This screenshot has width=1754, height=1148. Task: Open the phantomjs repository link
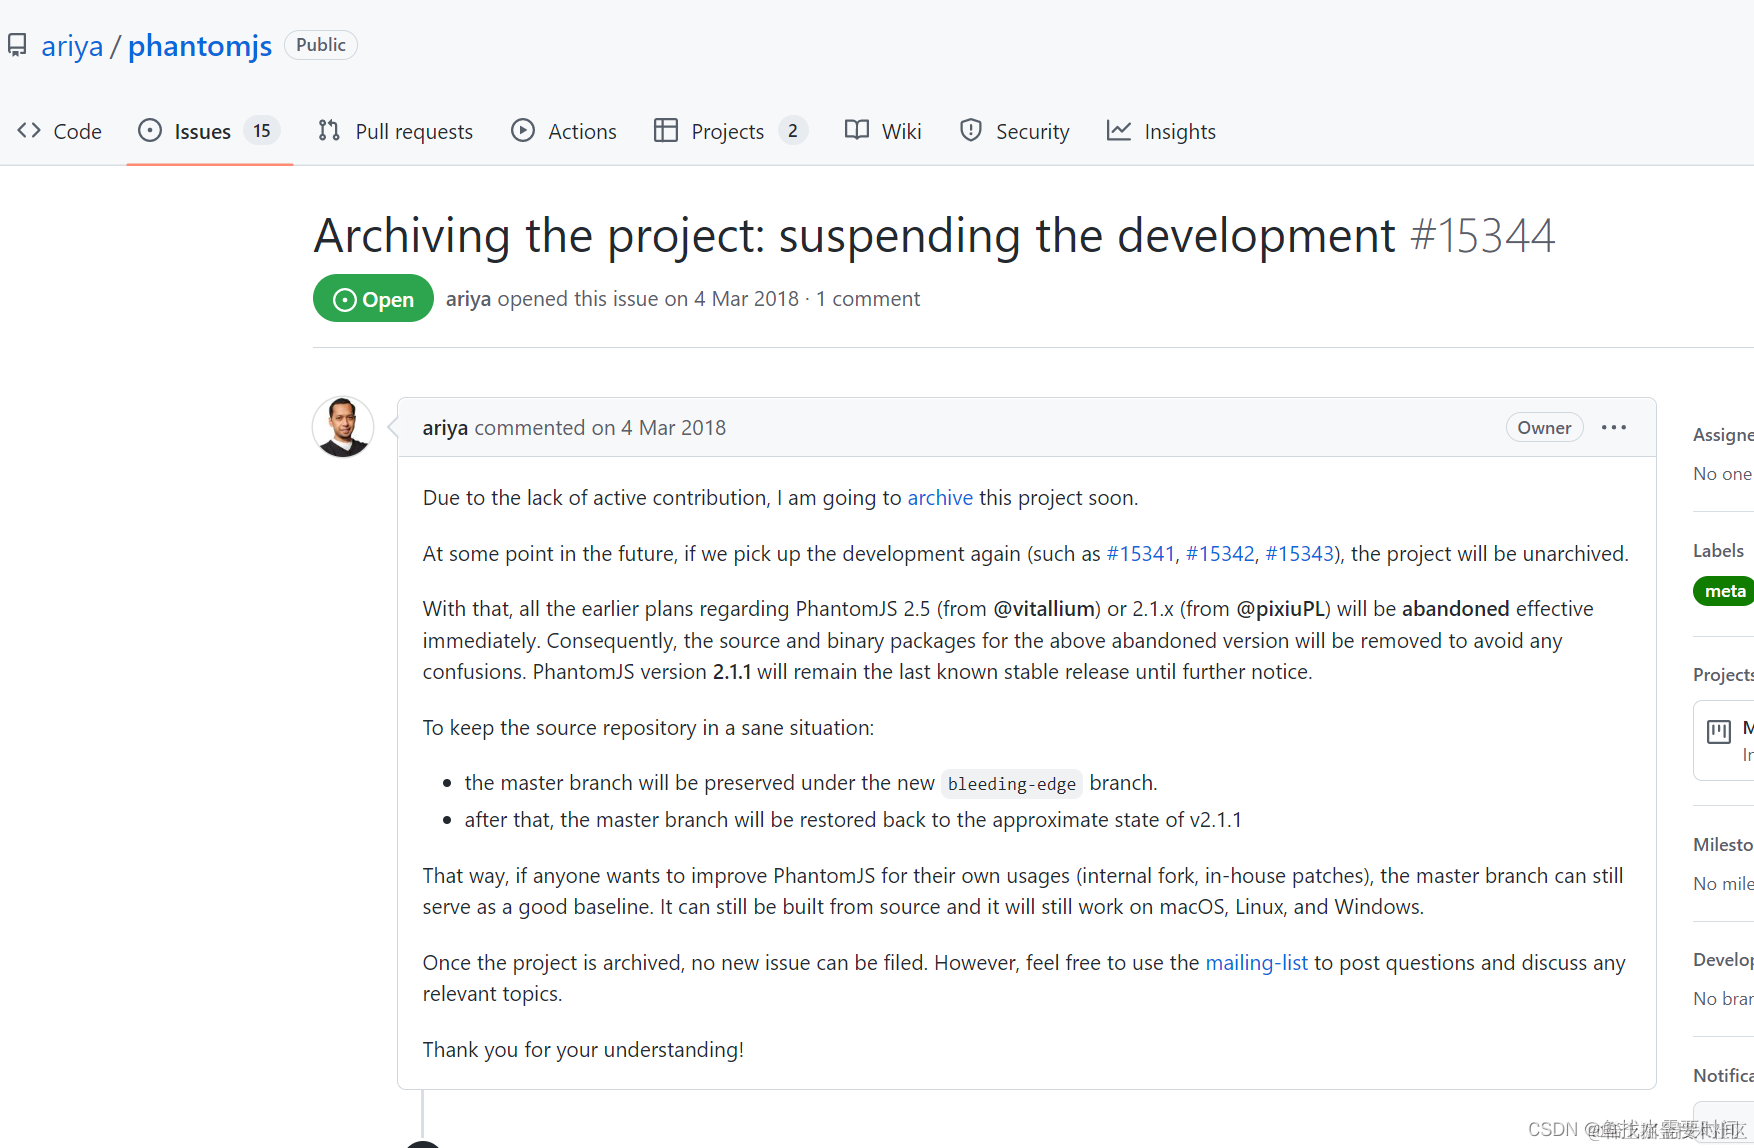tap(200, 46)
